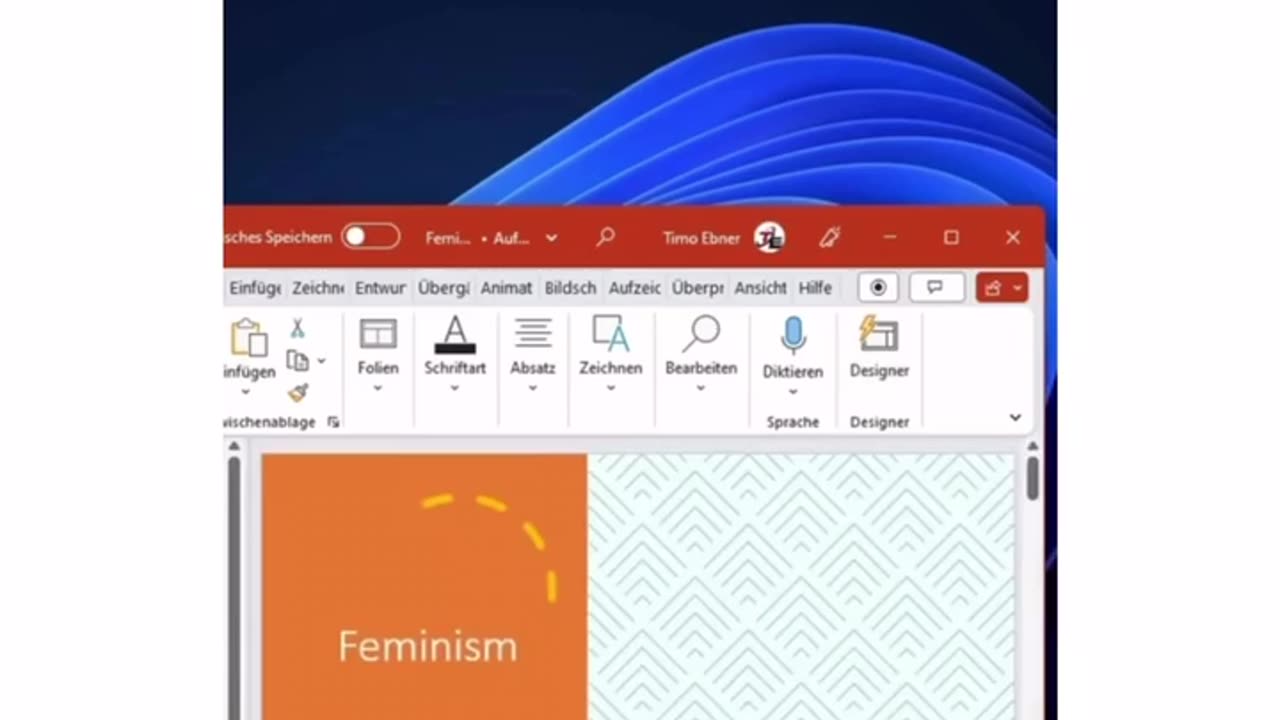Collapse the ribbon with chevron arrow
This screenshot has width=1280, height=720.
coord(1015,418)
